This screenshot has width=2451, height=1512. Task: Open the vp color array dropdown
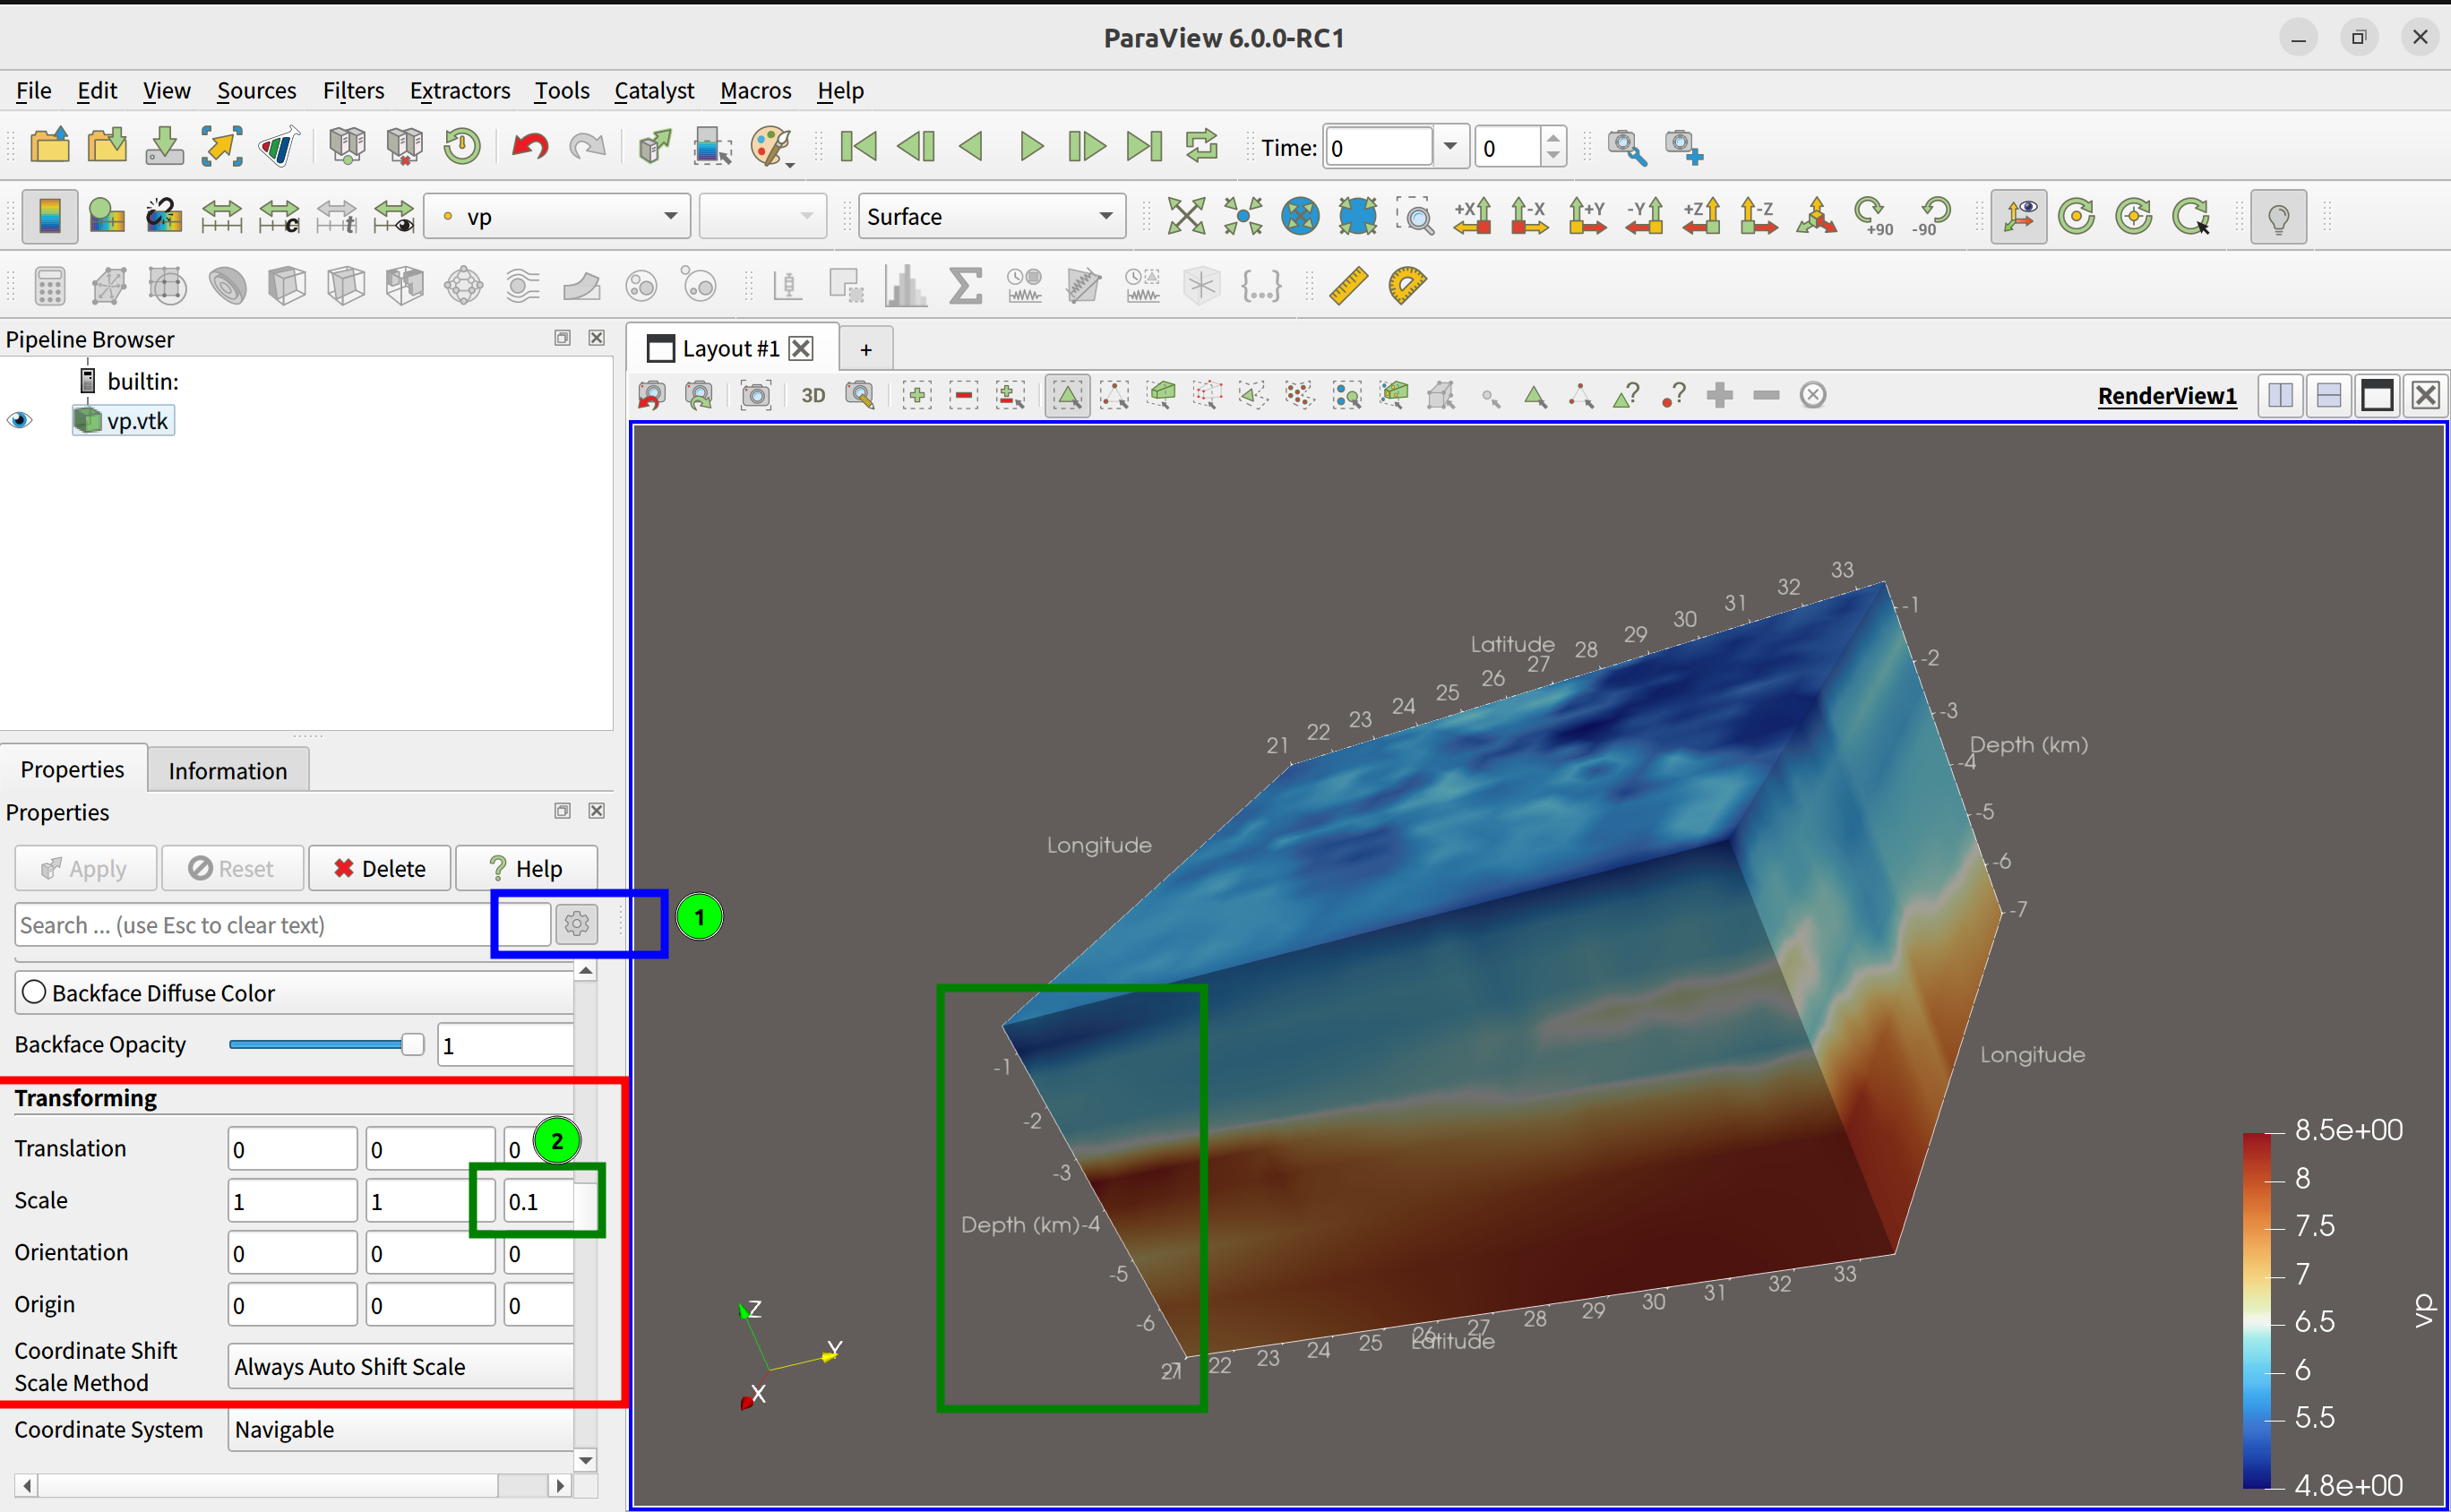[557, 217]
